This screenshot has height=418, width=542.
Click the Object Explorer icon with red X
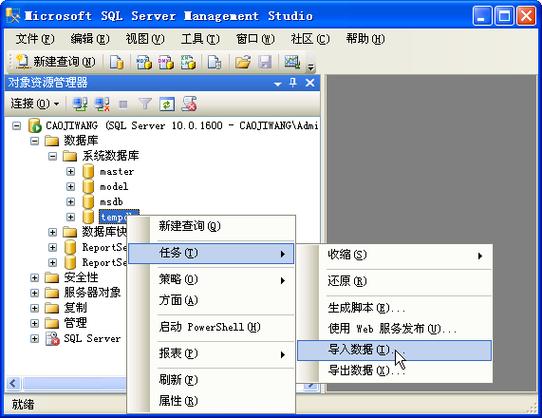pyautogui.click(x=189, y=104)
